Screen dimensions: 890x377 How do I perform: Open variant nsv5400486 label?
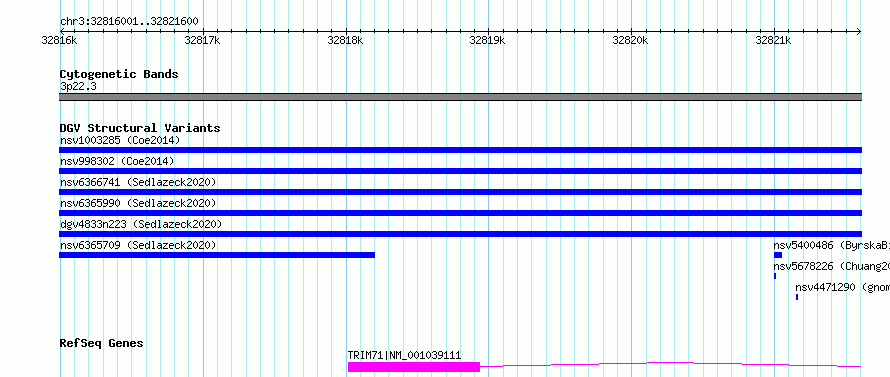coord(831,246)
